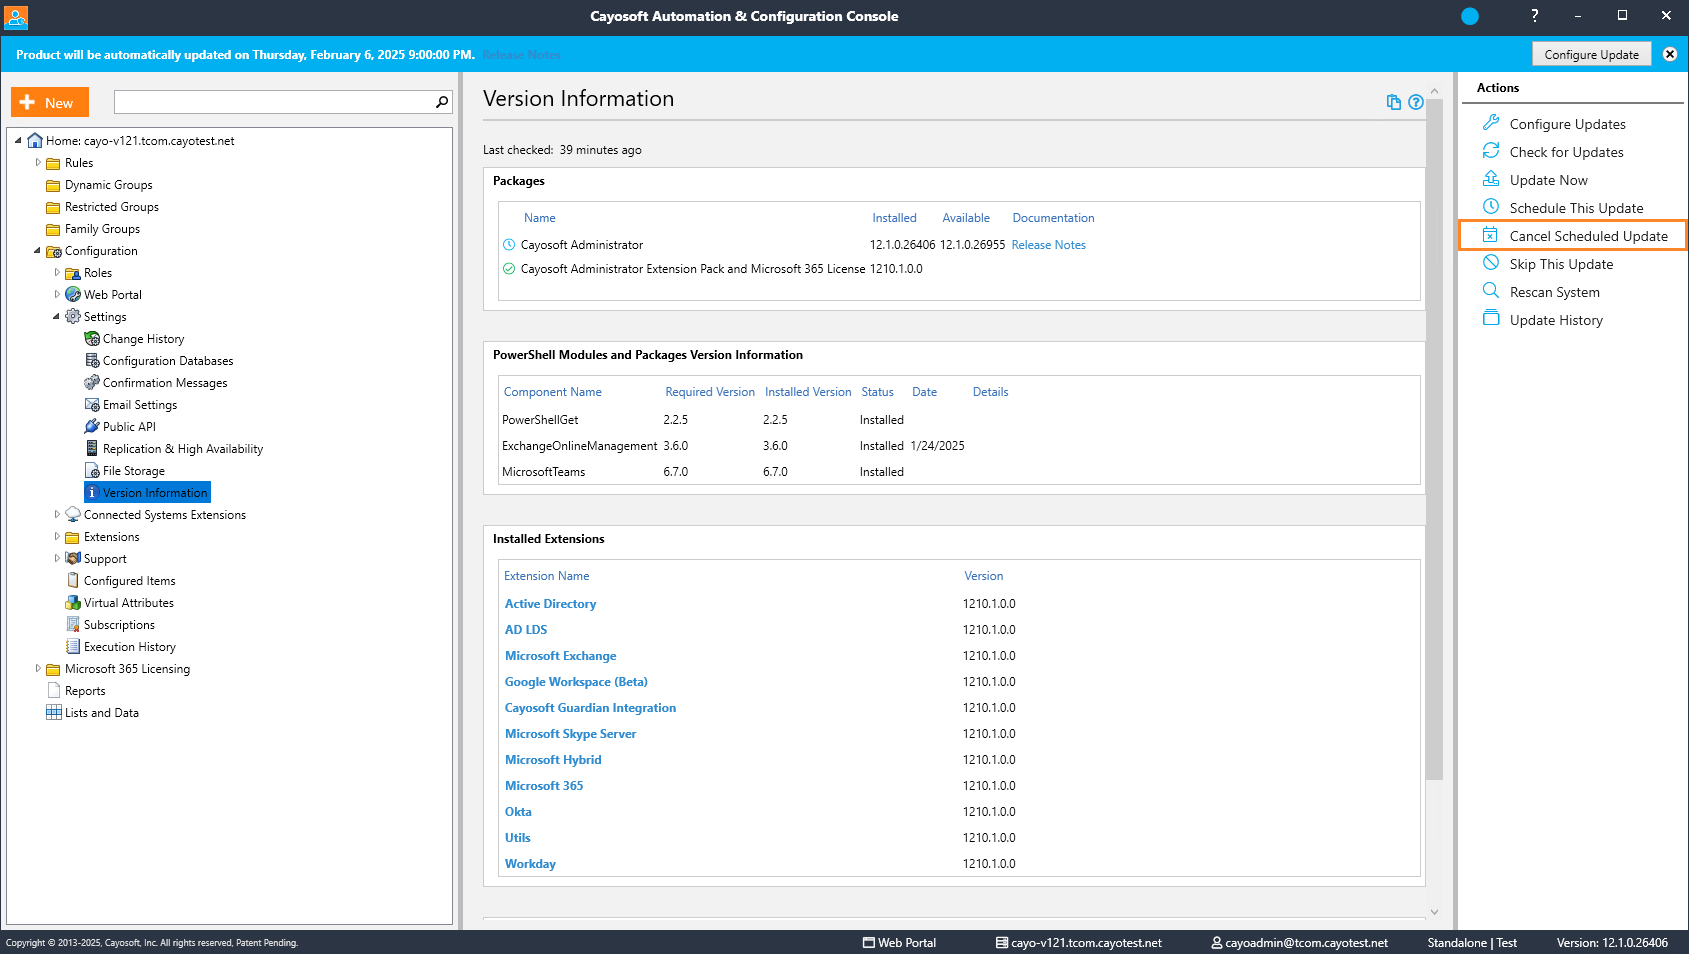1689x954 pixels.
Task: Expand the Rules tree node
Action: (38, 162)
